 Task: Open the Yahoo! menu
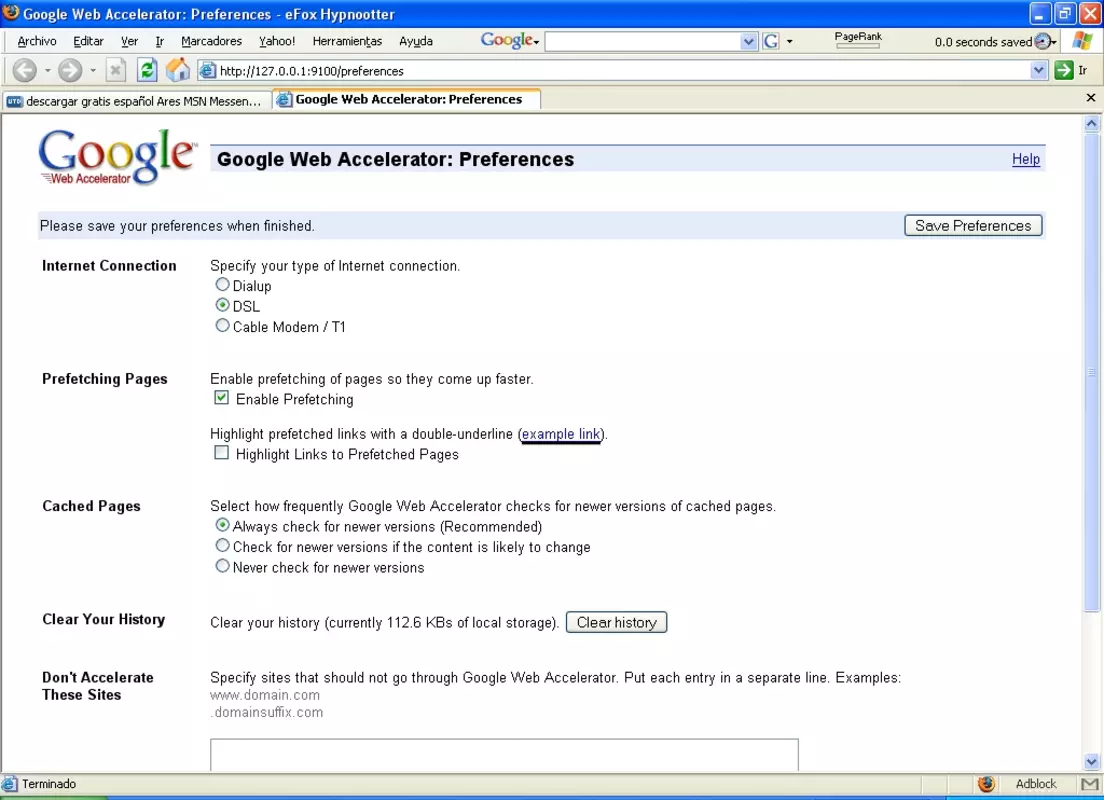pyautogui.click(x=277, y=42)
